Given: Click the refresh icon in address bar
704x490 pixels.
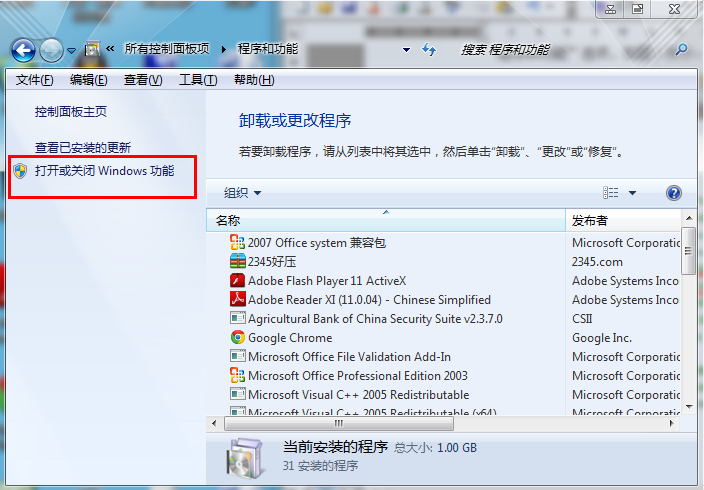Looking at the screenshot, I should [x=429, y=49].
